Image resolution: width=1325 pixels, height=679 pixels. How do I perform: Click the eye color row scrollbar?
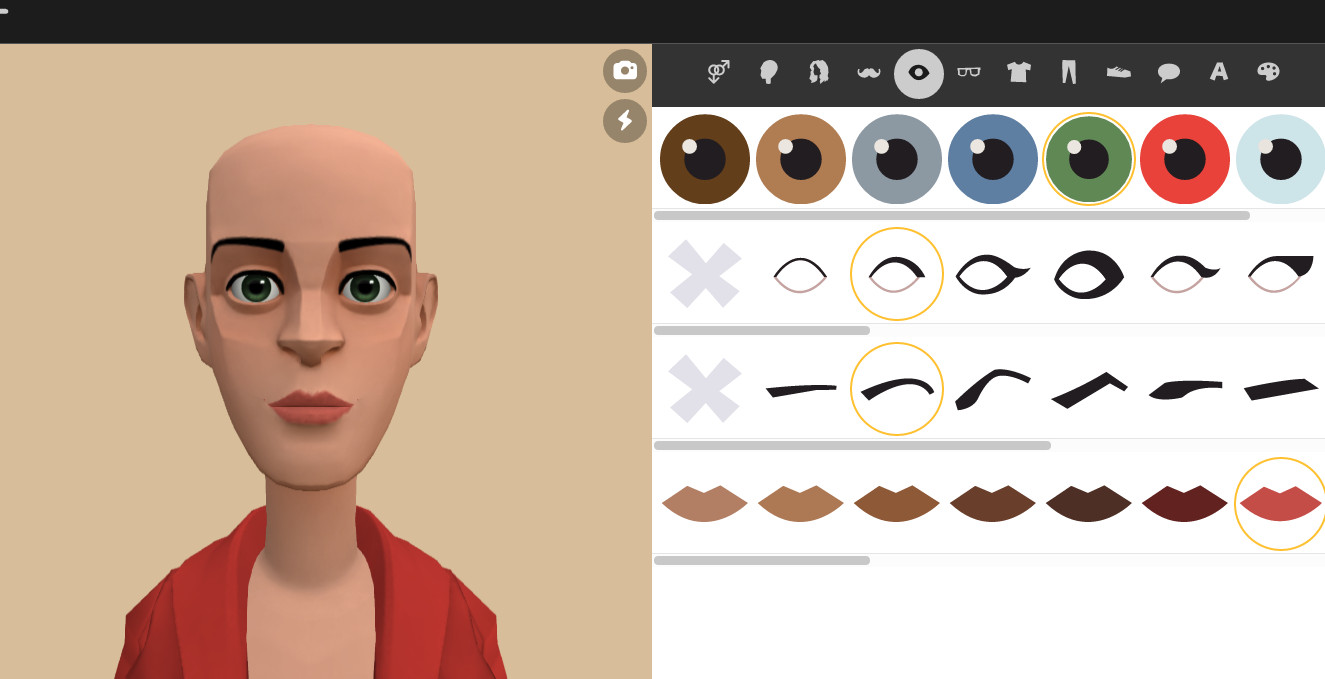coord(952,215)
